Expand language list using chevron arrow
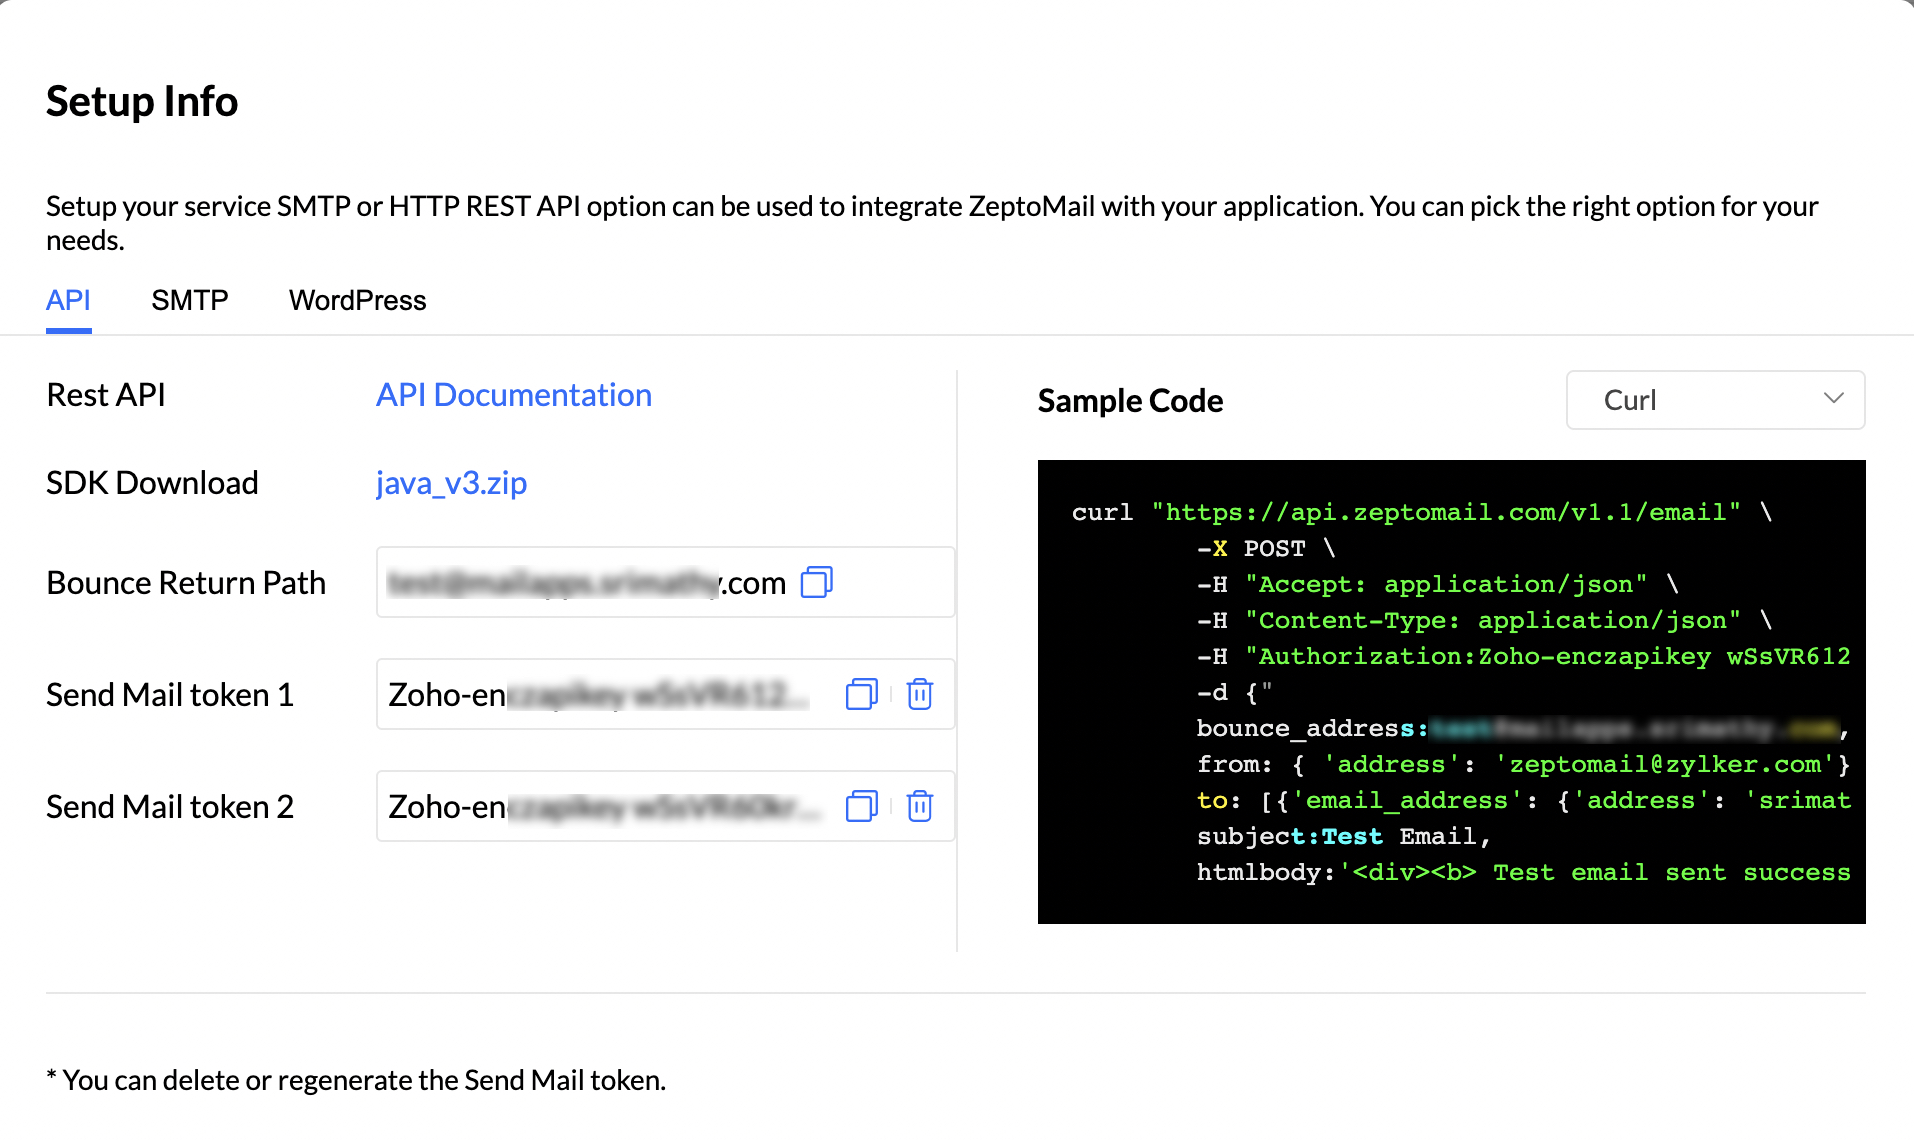The width and height of the screenshot is (1914, 1140). click(x=1833, y=398)
